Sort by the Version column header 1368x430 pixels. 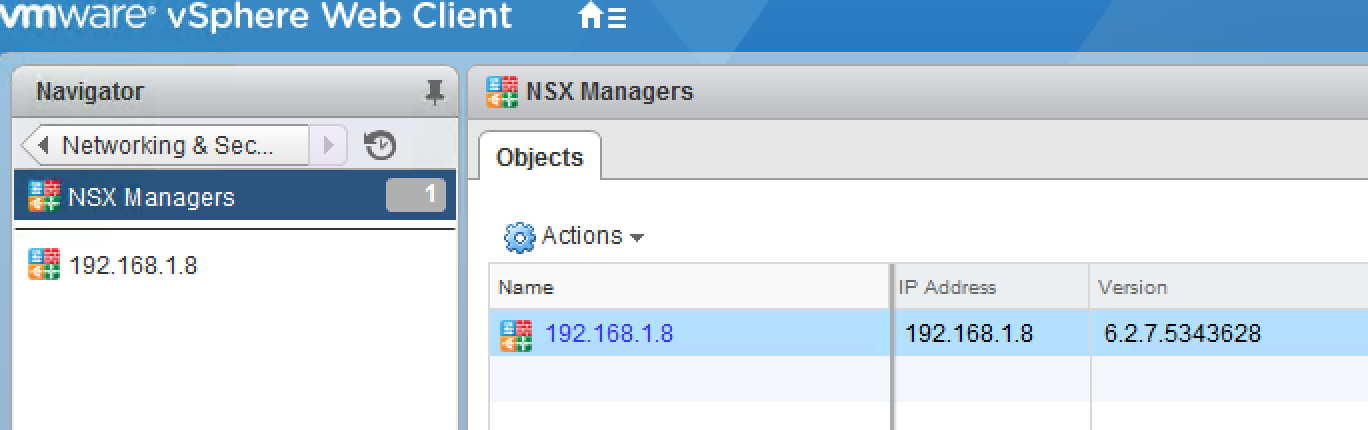[1229, 287]
